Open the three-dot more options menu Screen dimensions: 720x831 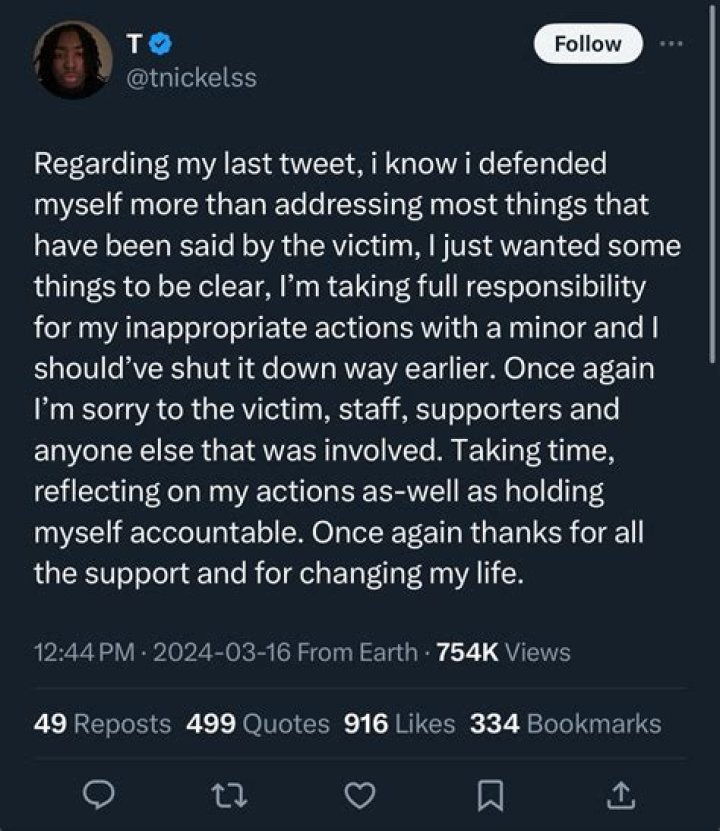tap(671, 44)
